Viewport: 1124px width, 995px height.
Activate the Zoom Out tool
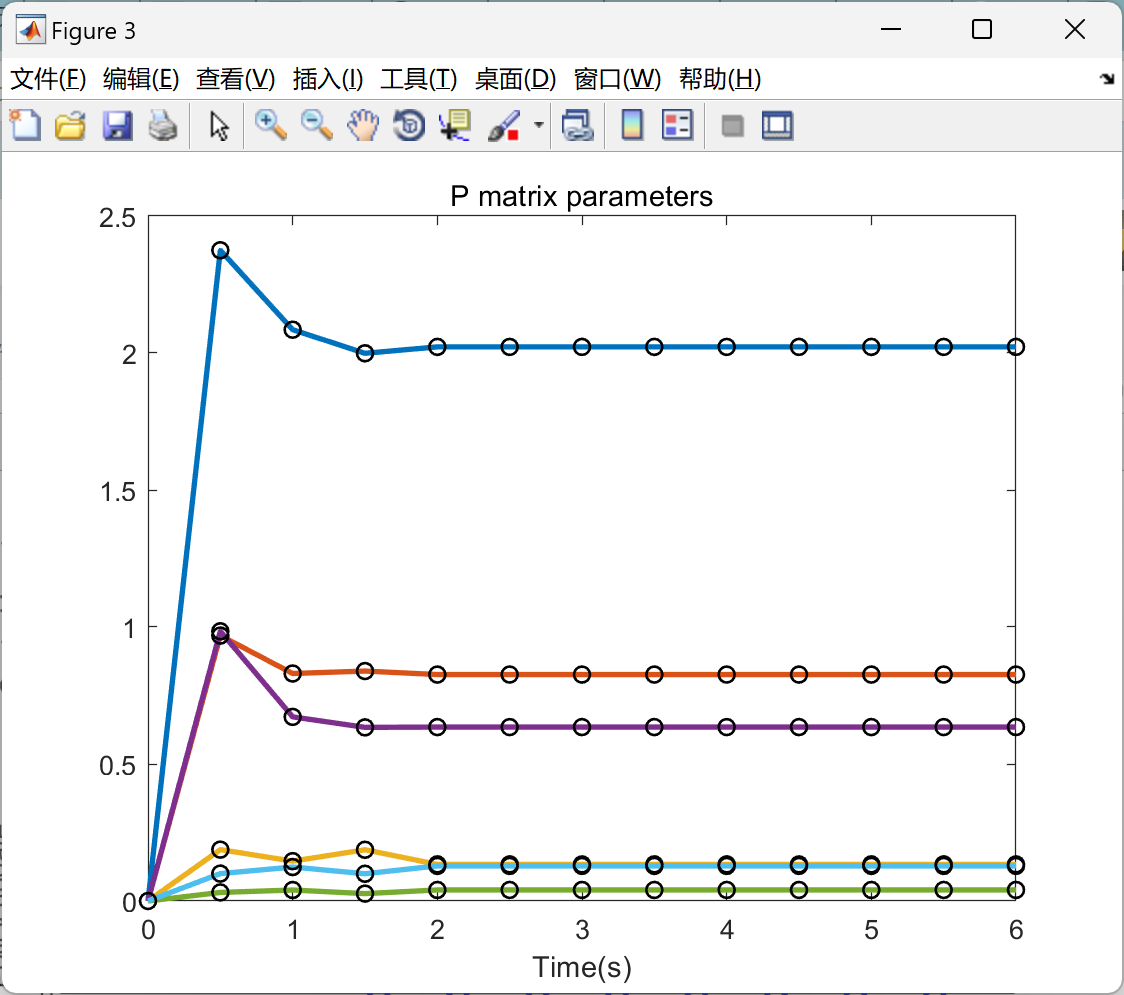[316, 125]
